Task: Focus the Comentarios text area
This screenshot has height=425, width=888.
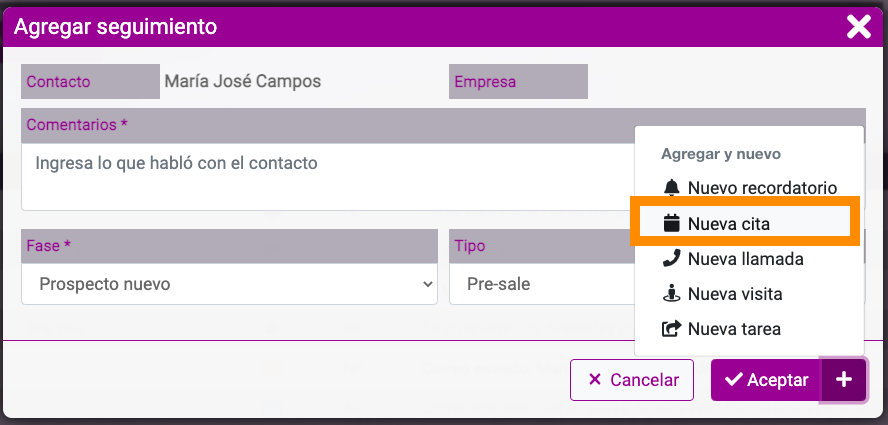Action: click(x=327, y=177)
